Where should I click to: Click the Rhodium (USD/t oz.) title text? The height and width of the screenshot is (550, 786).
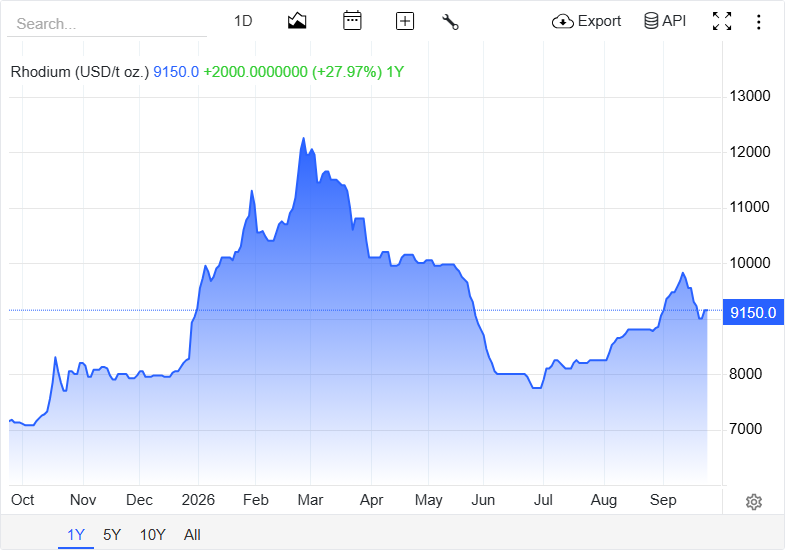[x=80, y=72]
